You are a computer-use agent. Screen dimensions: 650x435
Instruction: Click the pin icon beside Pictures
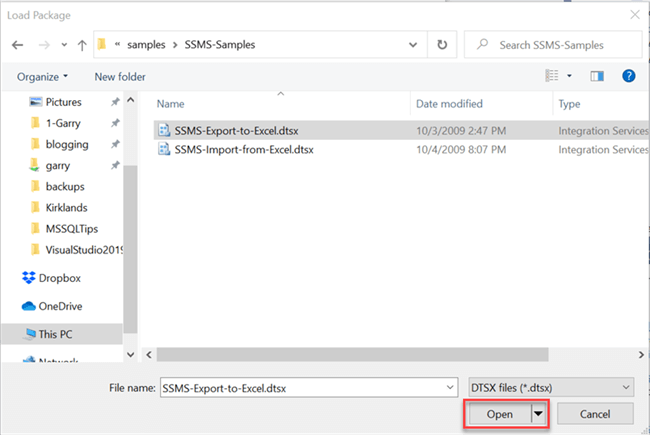(115, 102)
